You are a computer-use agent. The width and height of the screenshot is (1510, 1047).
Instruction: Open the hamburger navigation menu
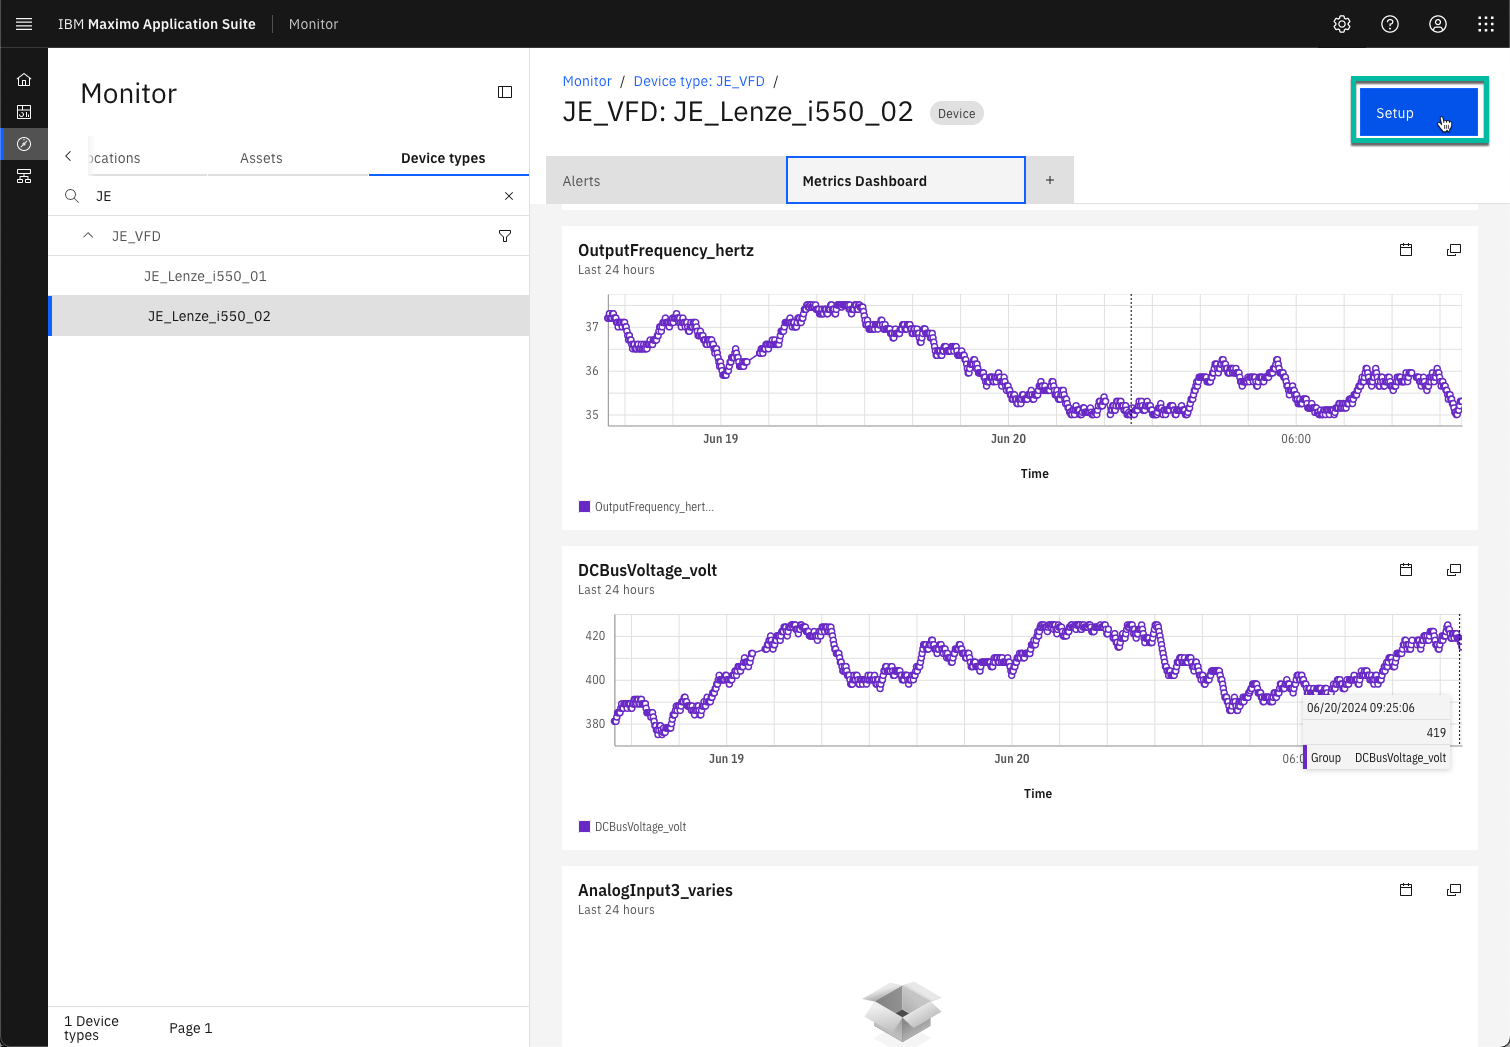point(24,24)
